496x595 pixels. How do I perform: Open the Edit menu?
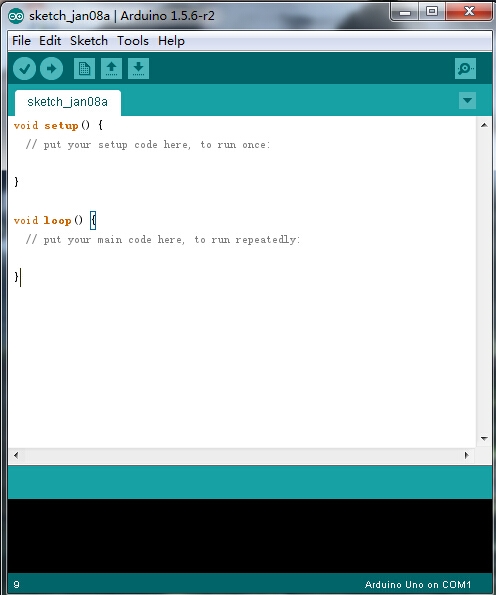50,41
